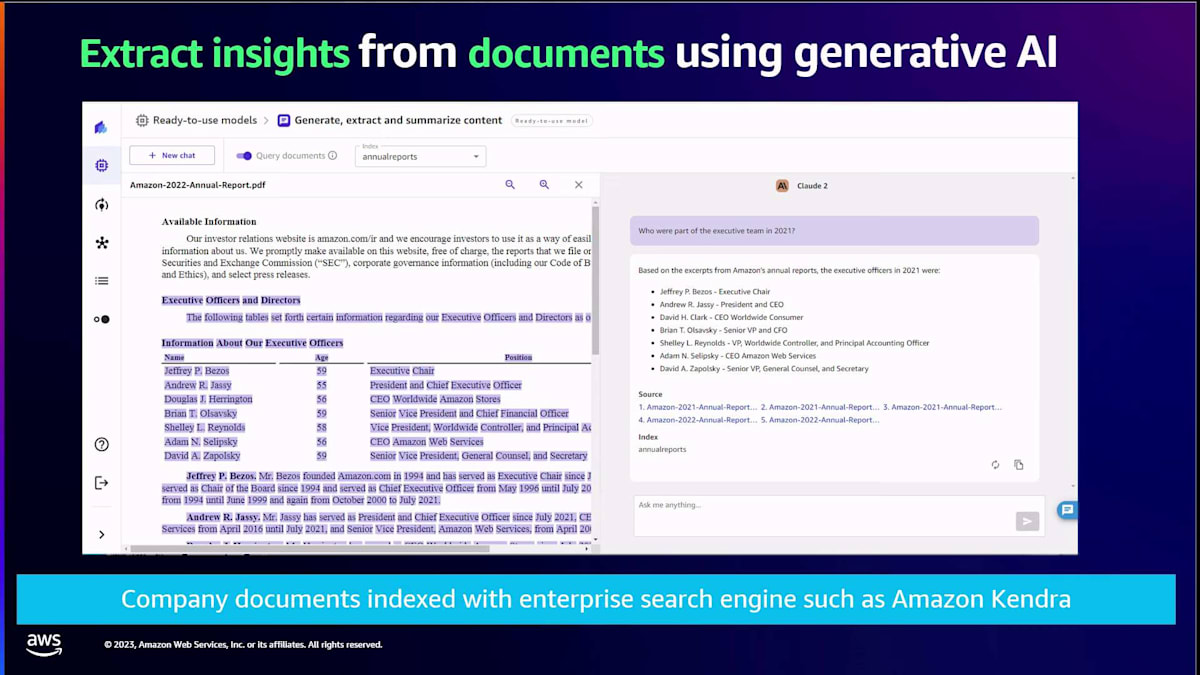Screen dimensions: 1200x675
Task: Click Andrew R. Jassy in PDF officers table
Action: (x=198, y=385)
